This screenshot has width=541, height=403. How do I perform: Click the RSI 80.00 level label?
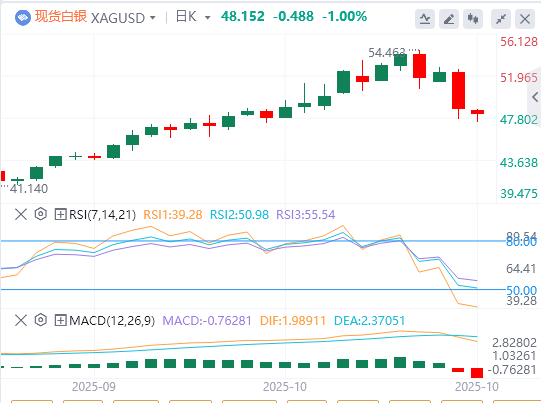[x=521, y=242]
